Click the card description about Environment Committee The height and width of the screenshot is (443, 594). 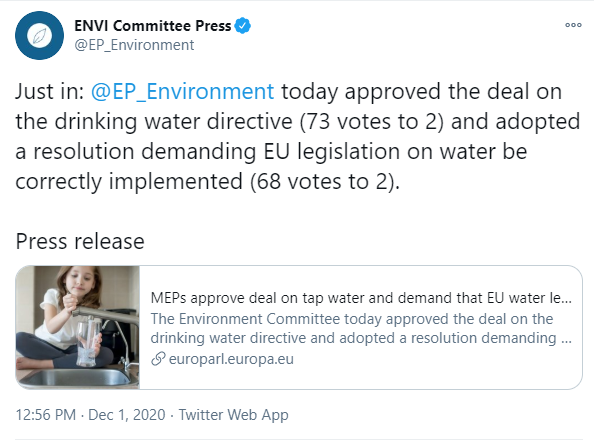click(361, 328)
